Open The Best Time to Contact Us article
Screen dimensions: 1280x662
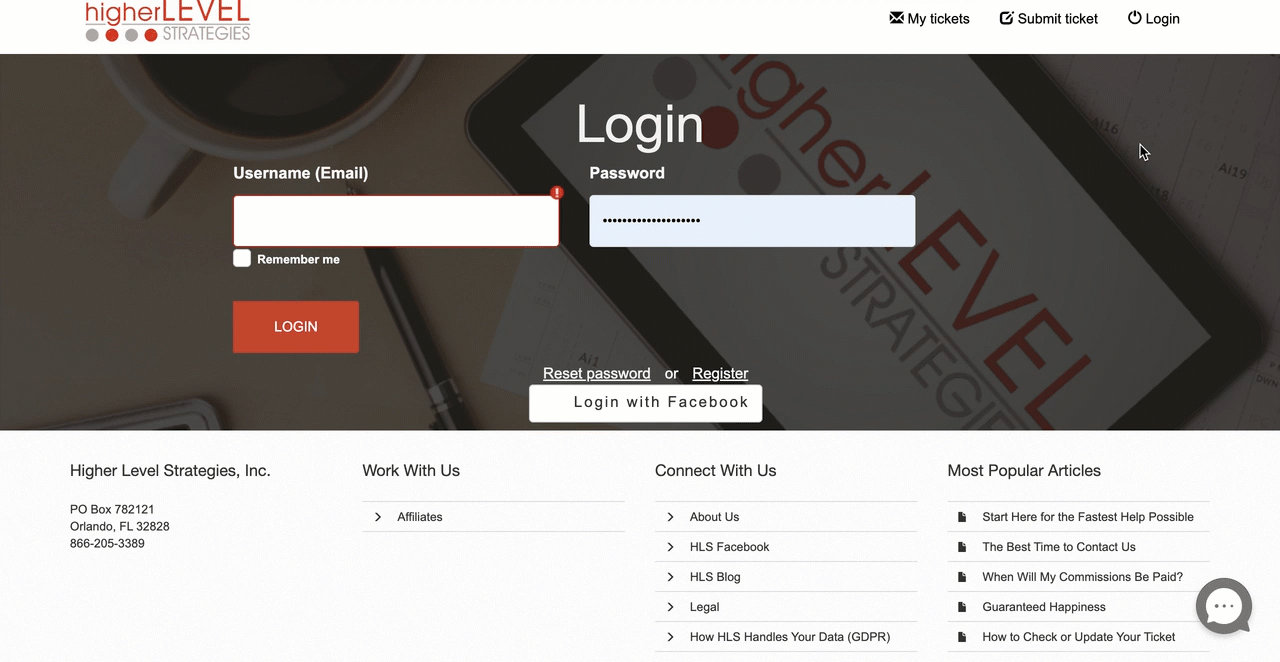pos(1059,547)
